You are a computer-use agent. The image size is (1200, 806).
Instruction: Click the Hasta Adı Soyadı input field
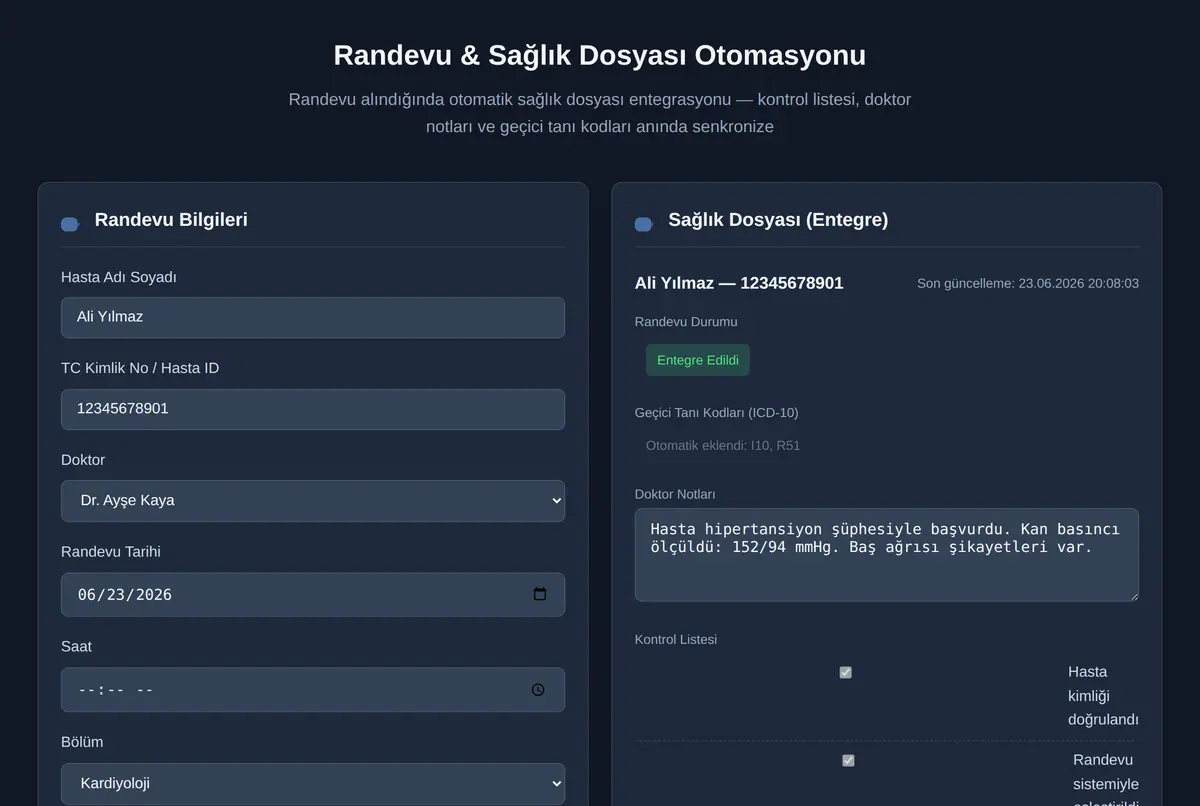pos(313,317)
